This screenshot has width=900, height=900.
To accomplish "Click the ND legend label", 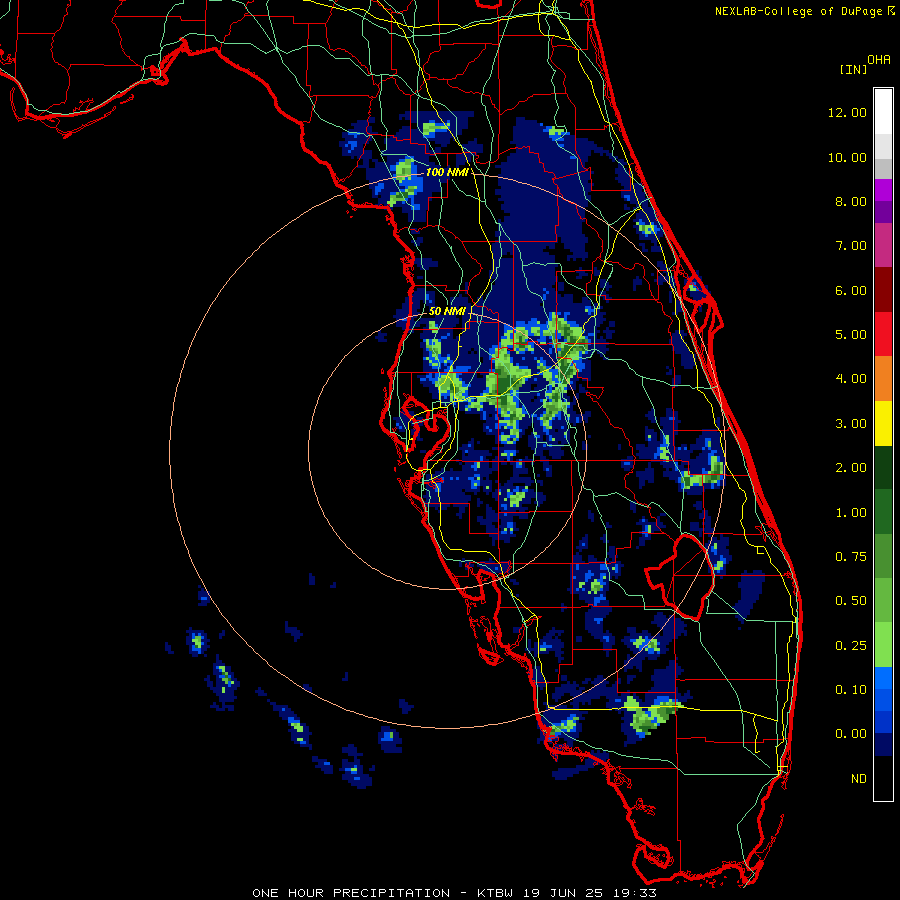I will tap(859, 779).
